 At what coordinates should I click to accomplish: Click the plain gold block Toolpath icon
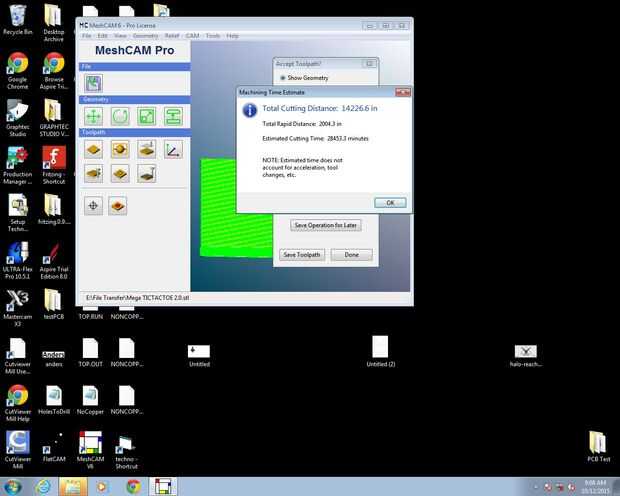pos(94,150)
